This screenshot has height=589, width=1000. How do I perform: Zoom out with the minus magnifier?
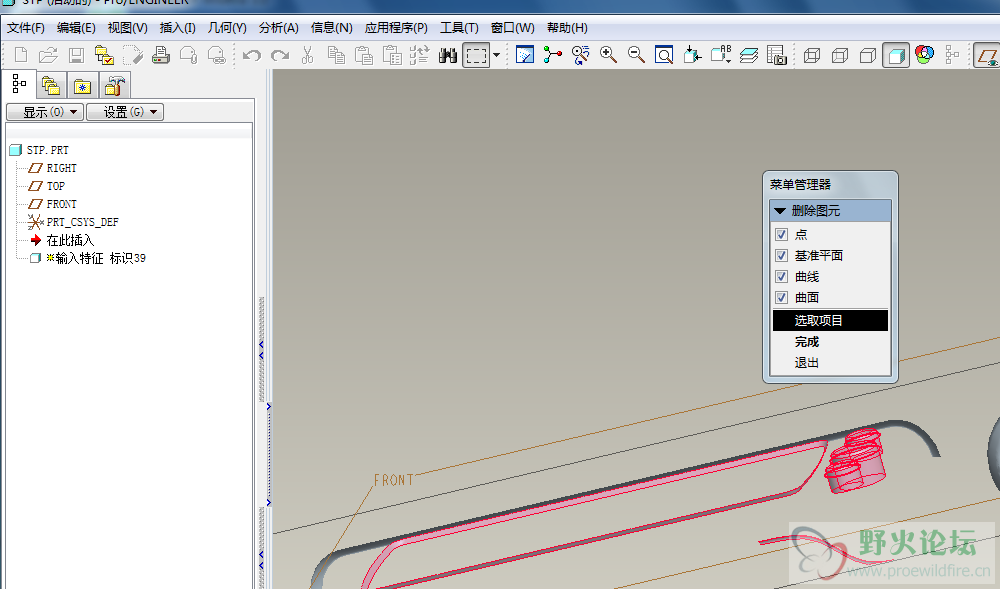pos(636,55)
